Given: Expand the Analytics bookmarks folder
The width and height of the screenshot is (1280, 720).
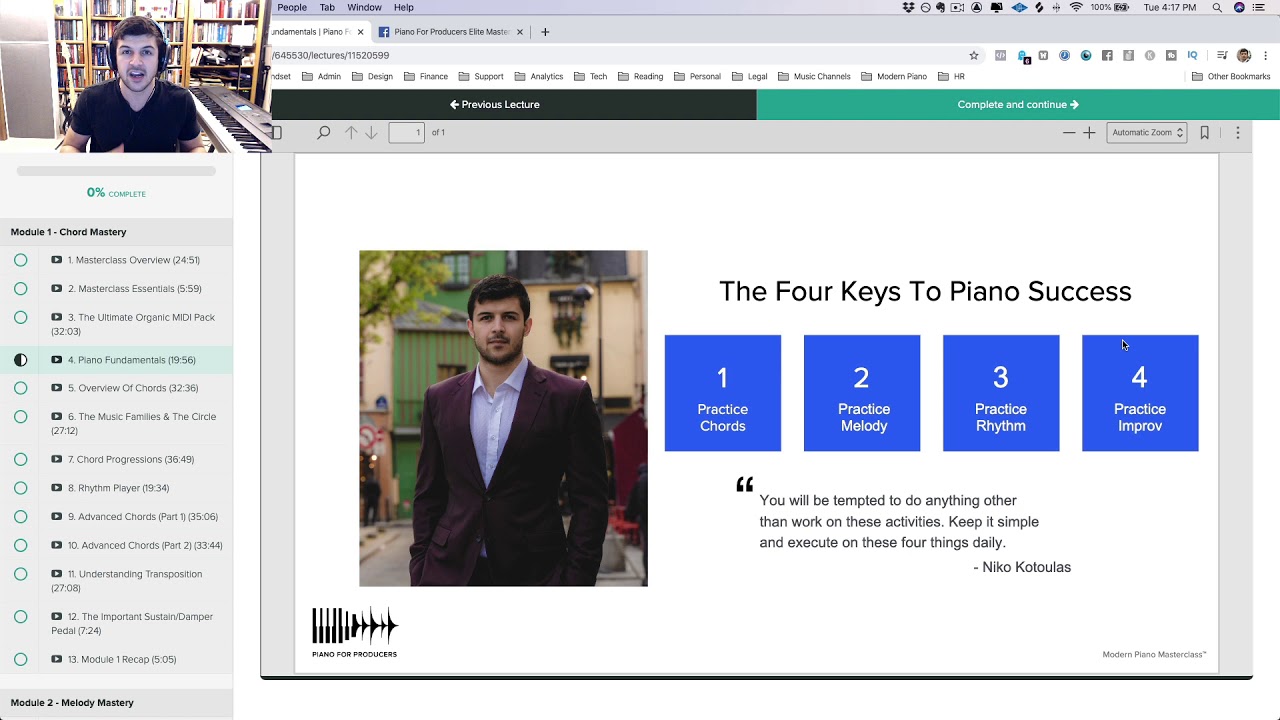Looking at the screenshot, I should 539,76.
